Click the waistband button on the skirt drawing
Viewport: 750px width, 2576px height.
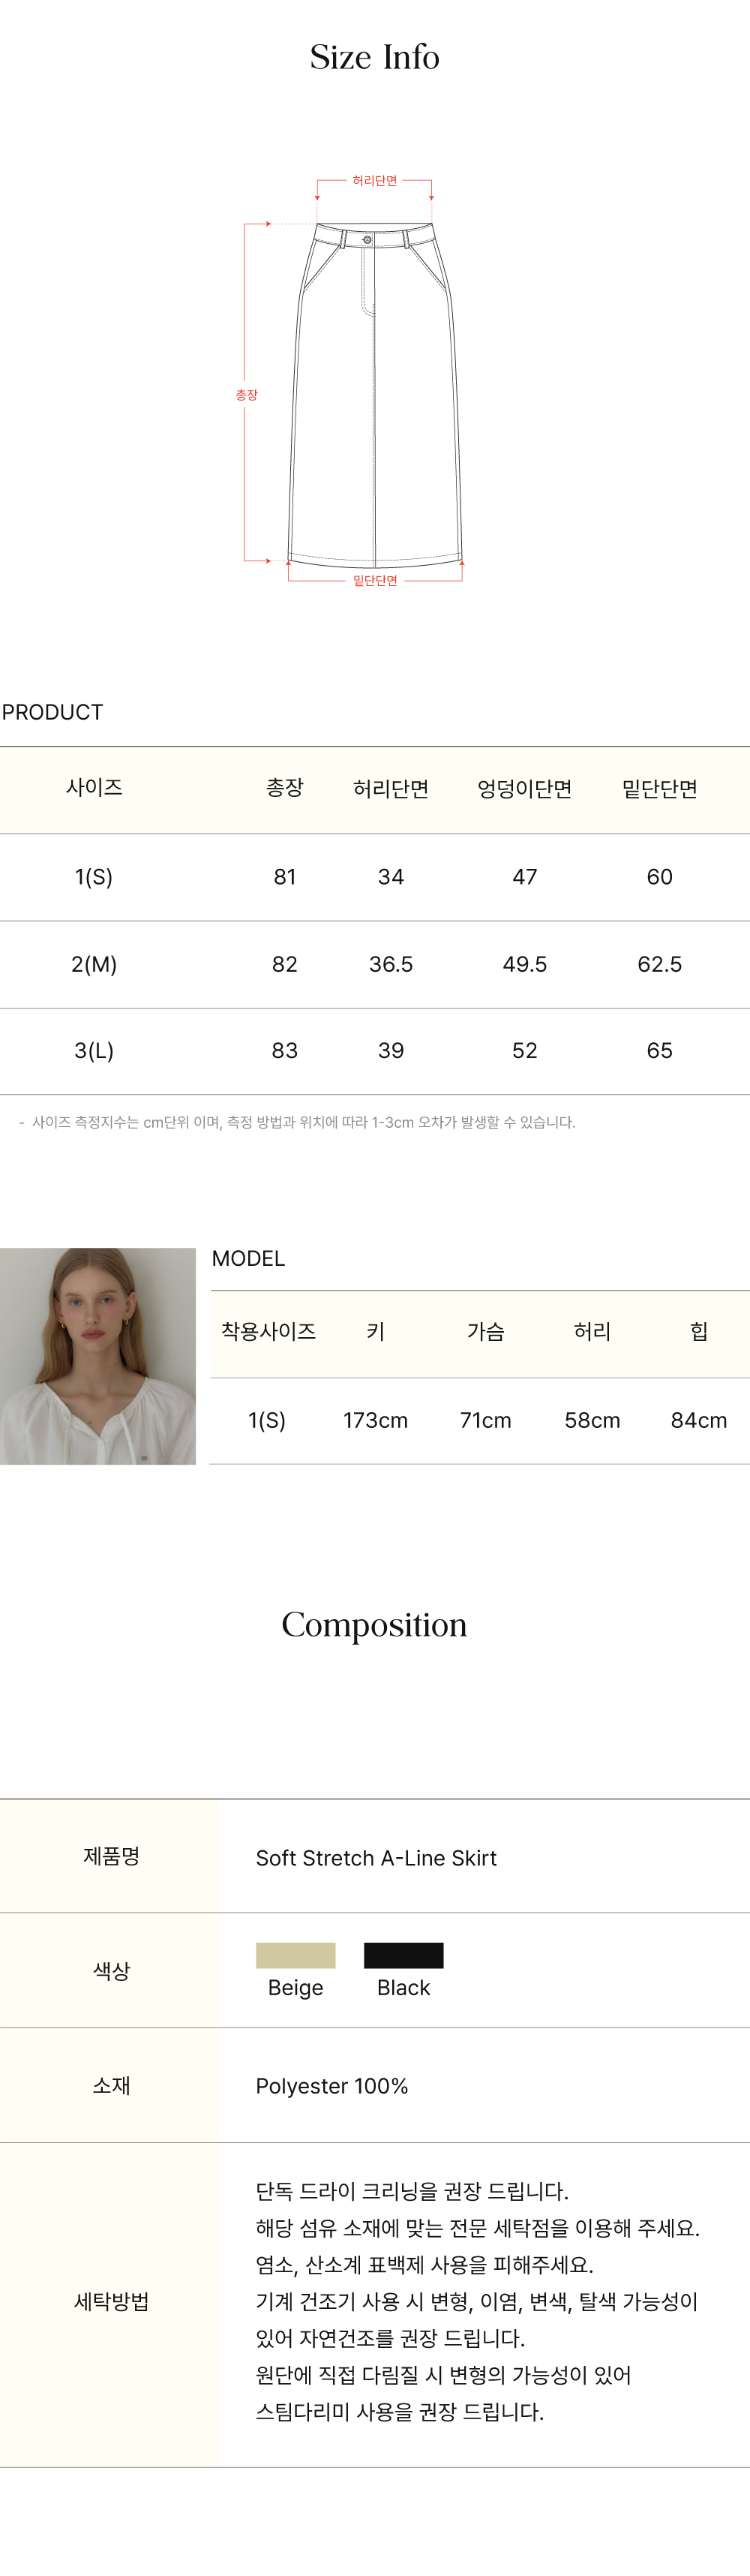[367, 240]
